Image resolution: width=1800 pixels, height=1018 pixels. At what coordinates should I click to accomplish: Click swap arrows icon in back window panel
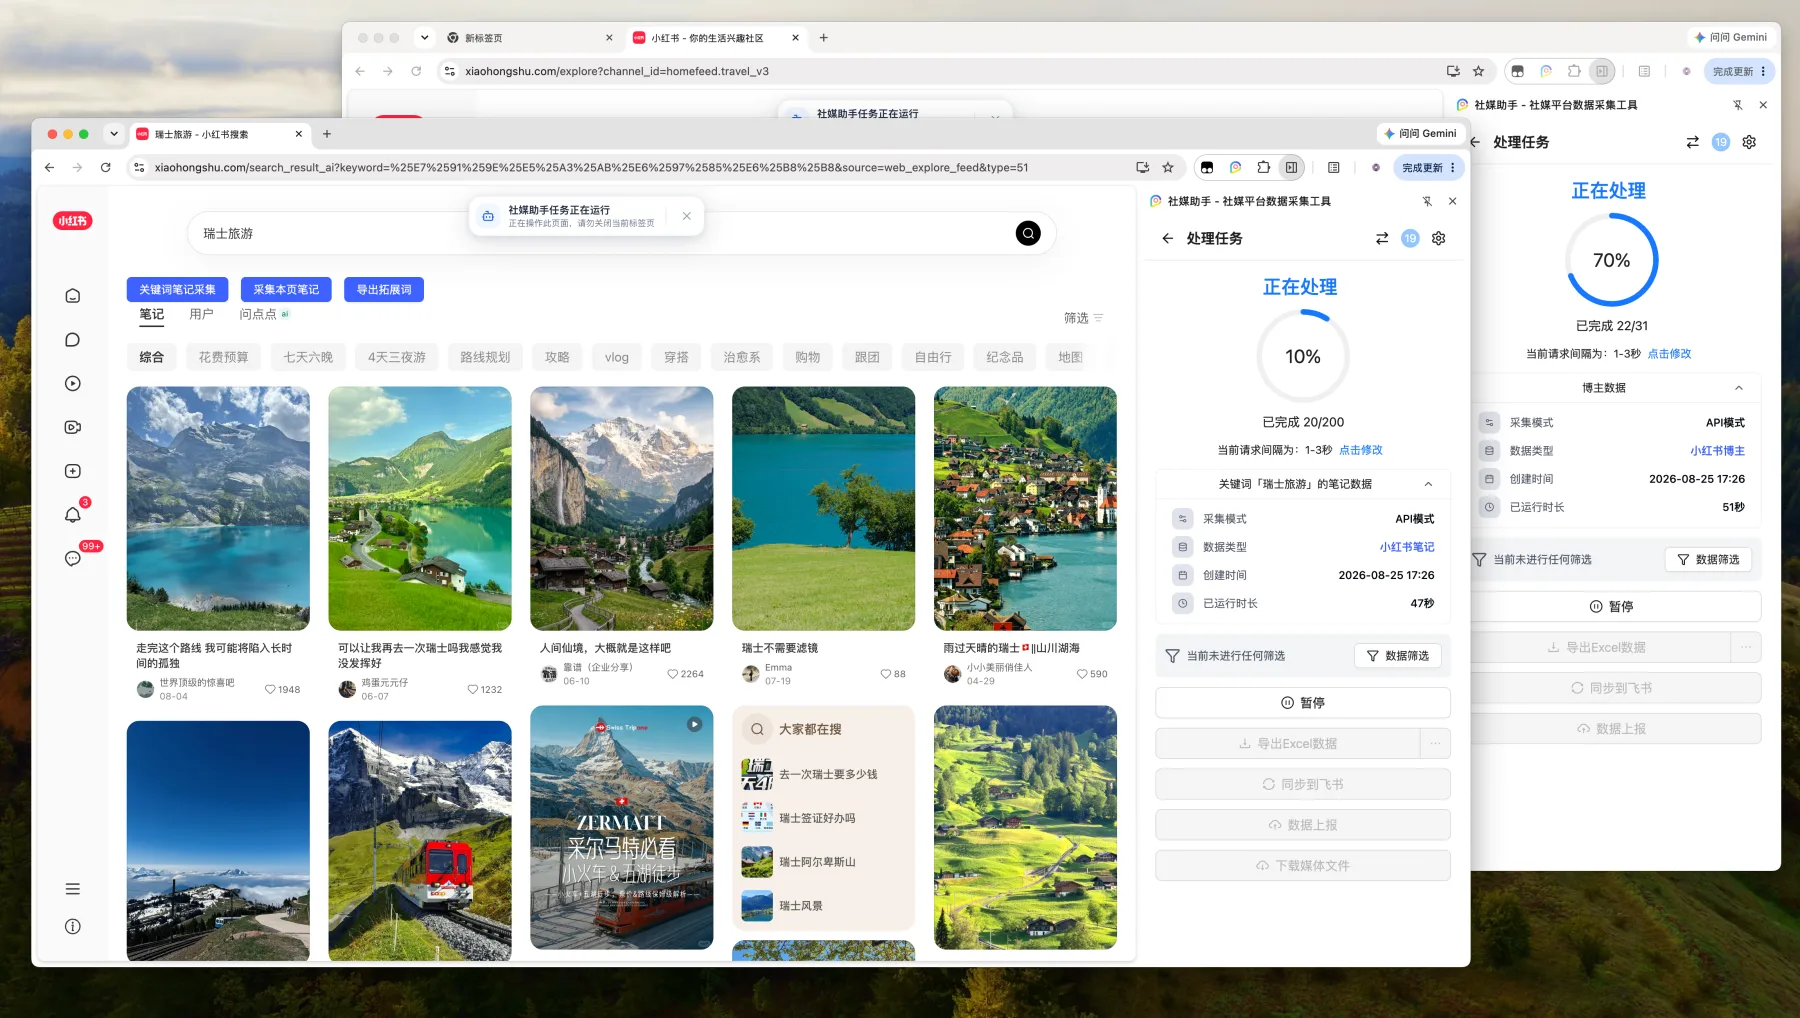coord(1693,142)
